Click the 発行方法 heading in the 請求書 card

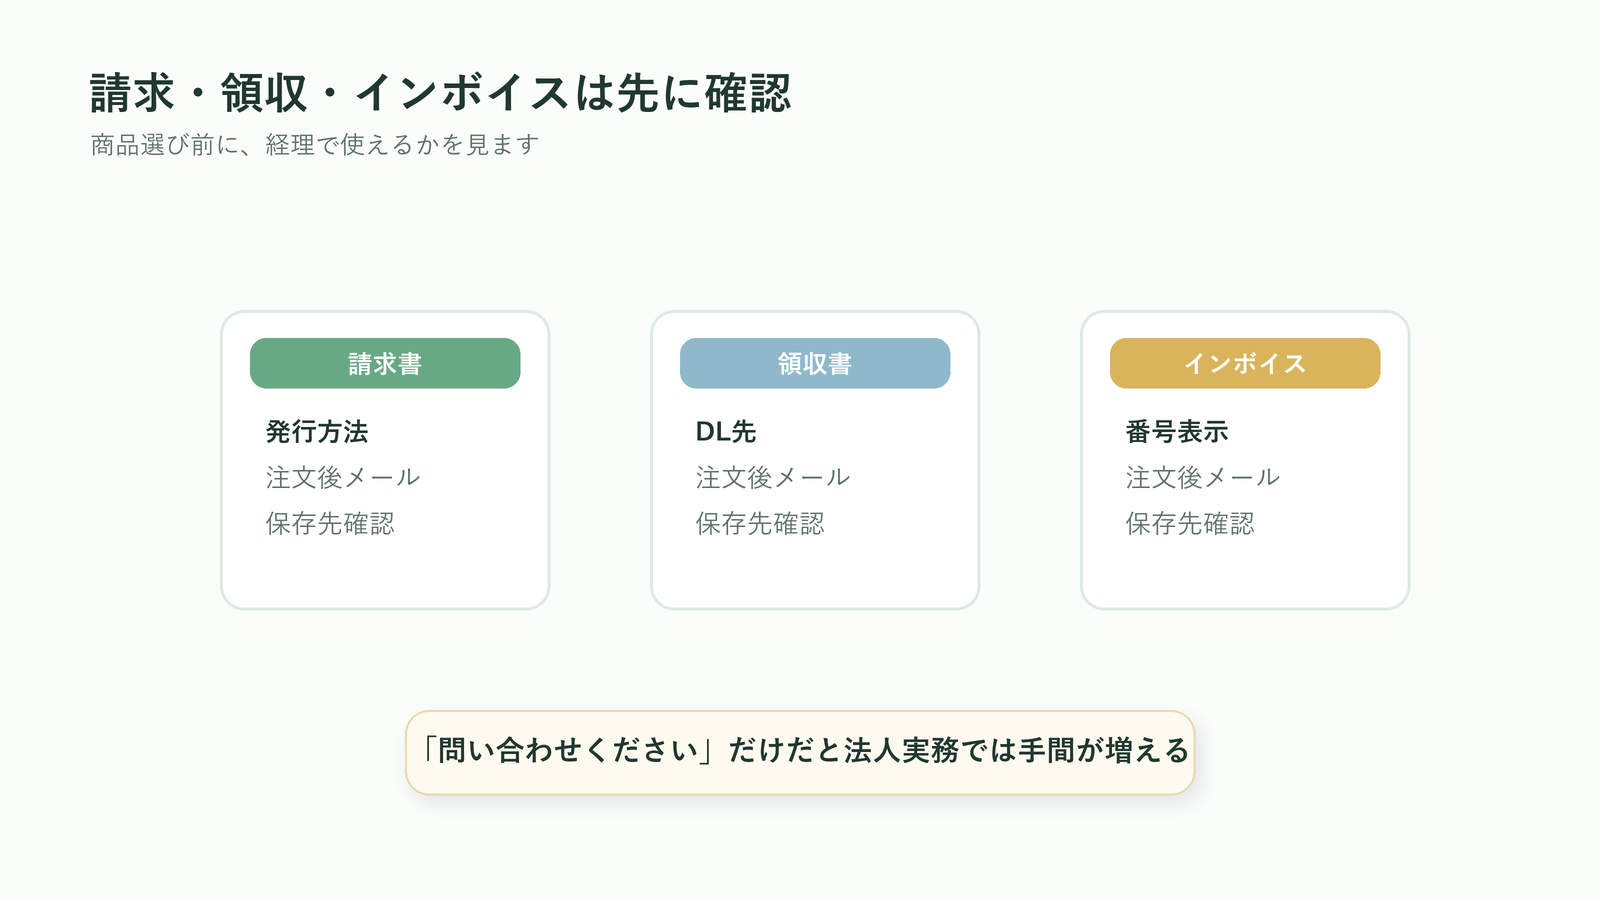pos(317,432)
